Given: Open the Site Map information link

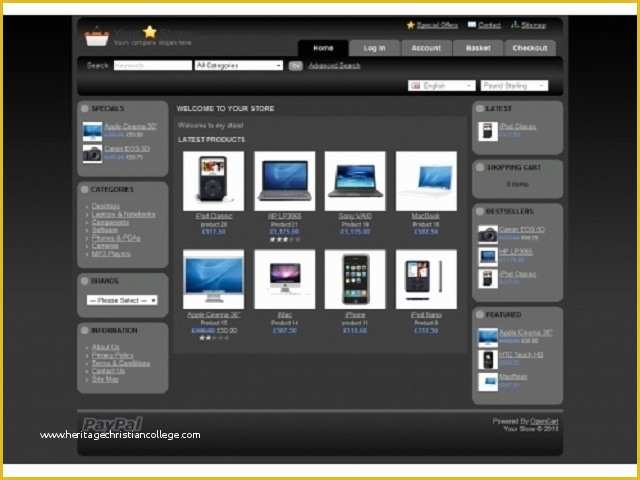Looking at the screenshot, I should 105,379.
